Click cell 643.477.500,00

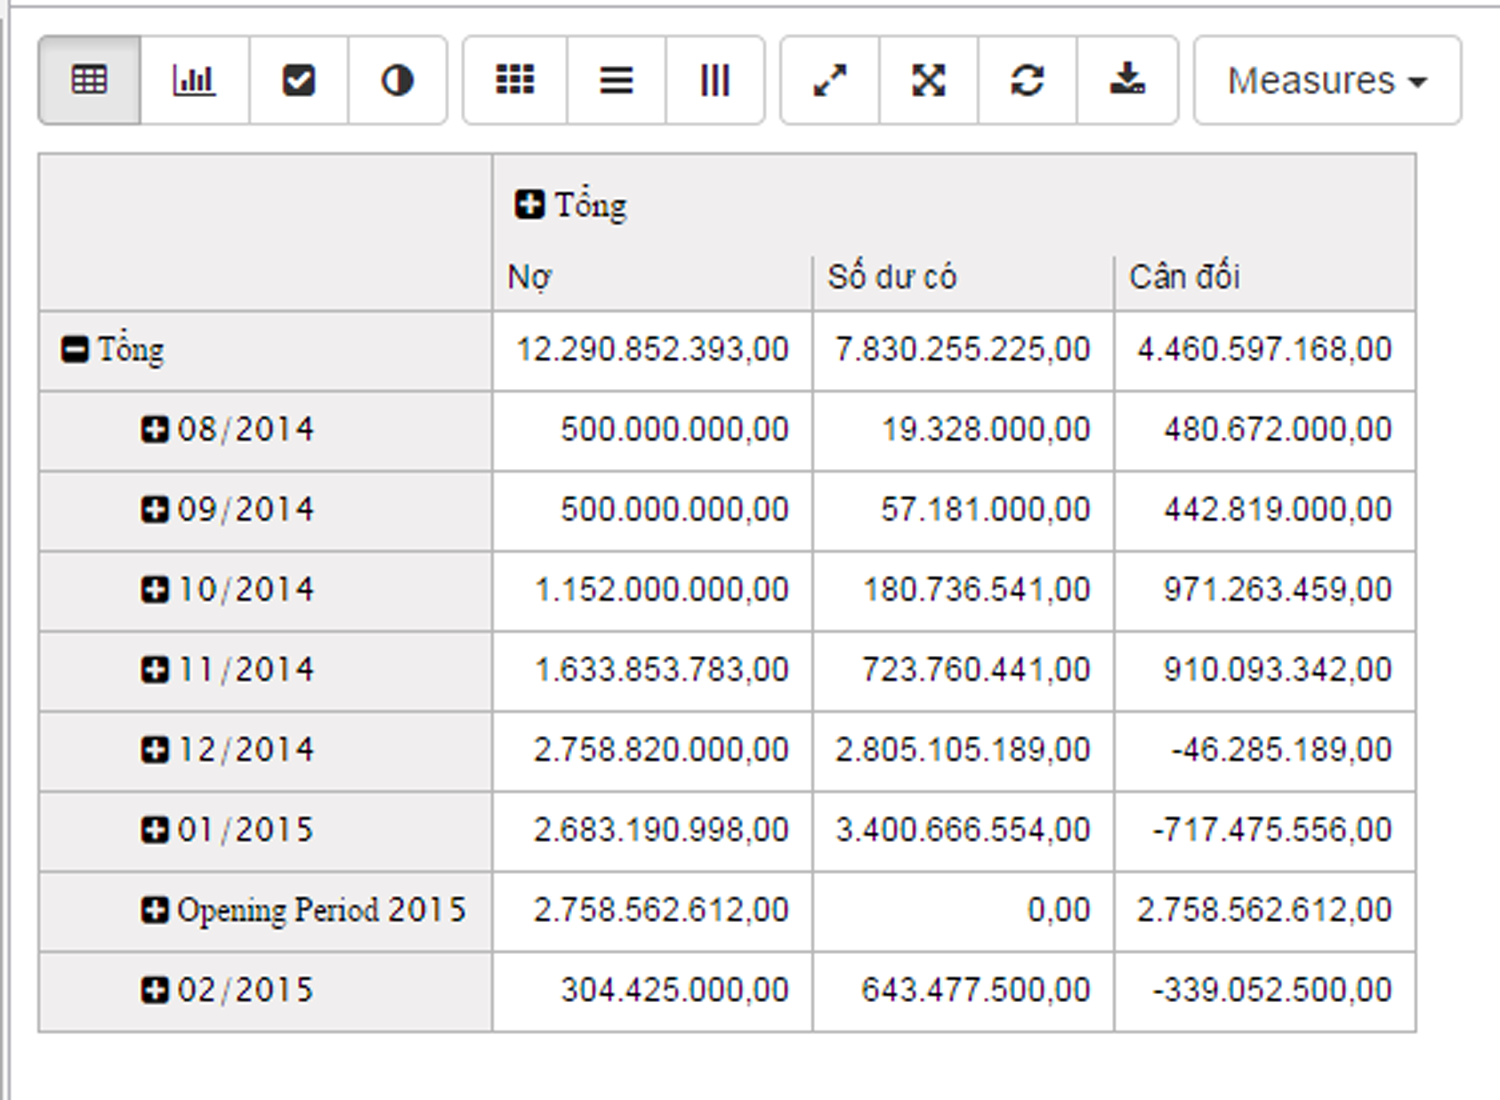976,989
